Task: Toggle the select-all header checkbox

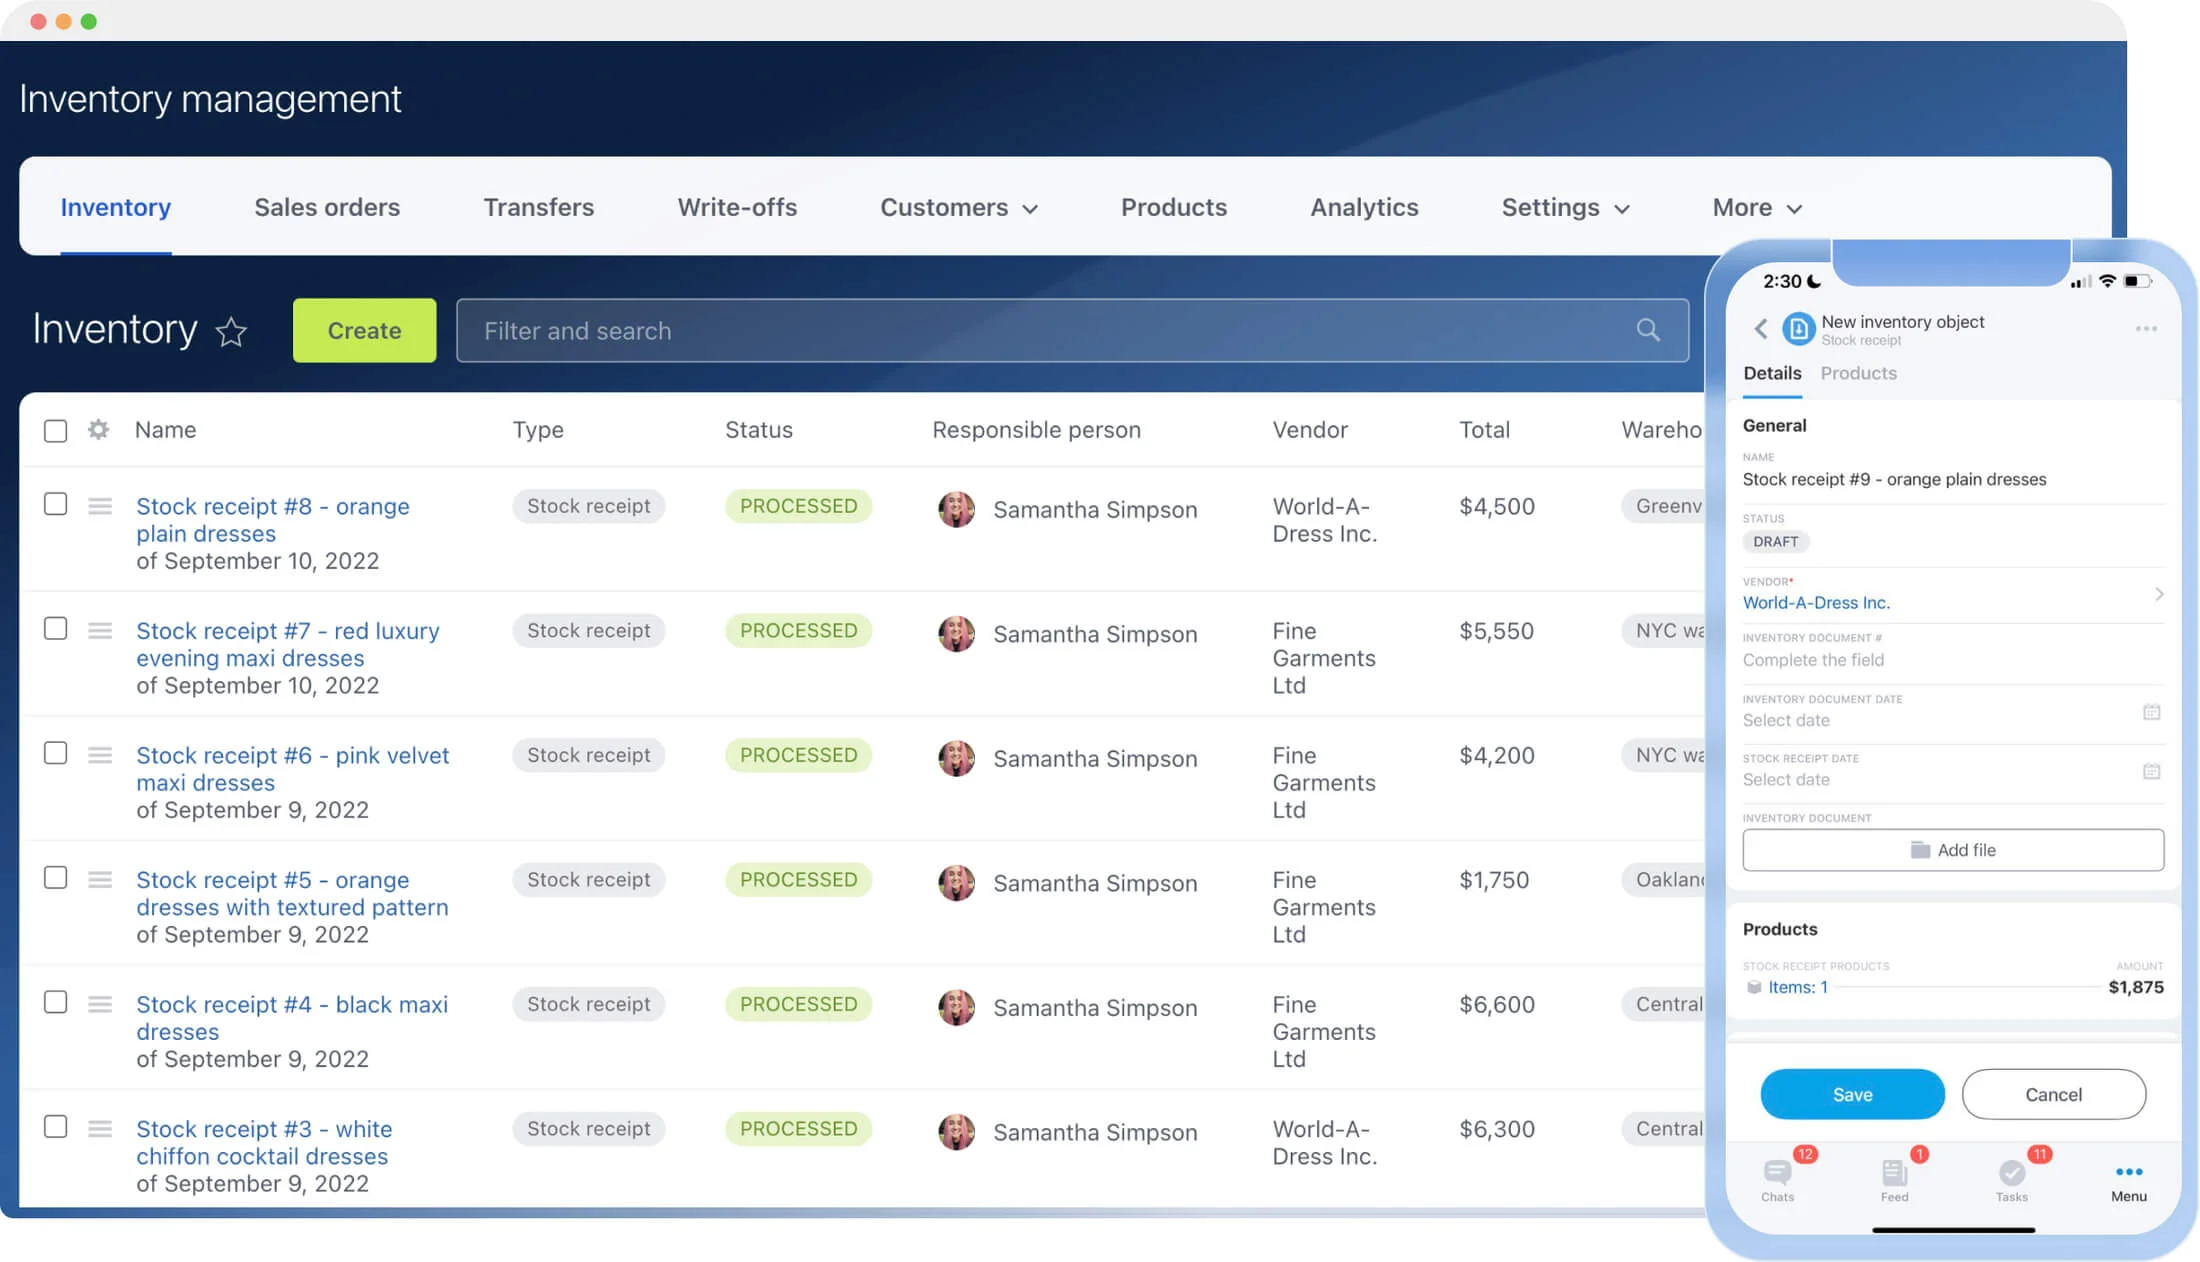Action: (x=56, y=431)
